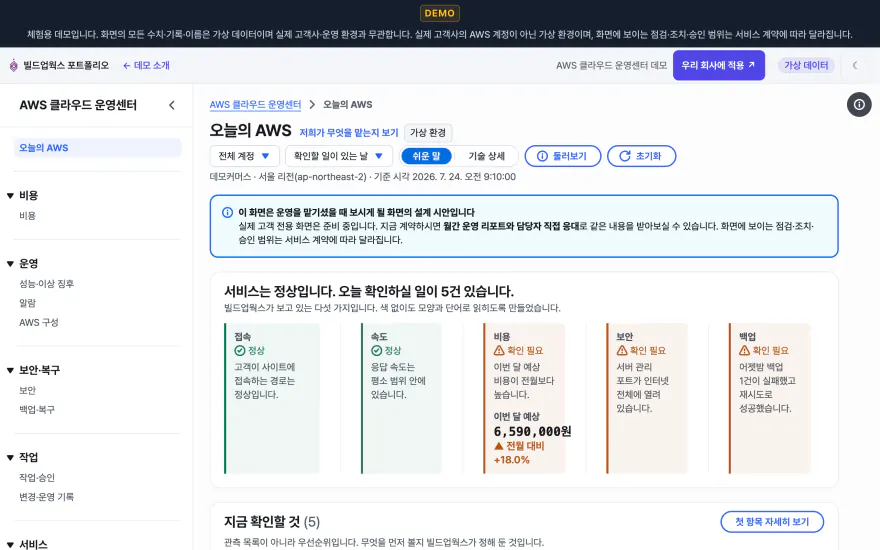This screenshot has width=880, height=550.
Task: Collapse the 보안·복구 sidebar section
Action: 10,370
